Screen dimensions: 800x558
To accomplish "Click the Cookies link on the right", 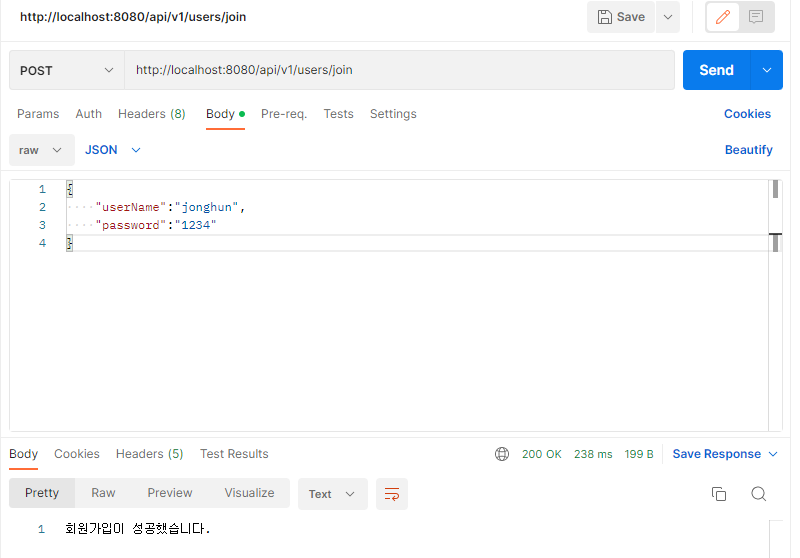I will (x=747, y=114).
